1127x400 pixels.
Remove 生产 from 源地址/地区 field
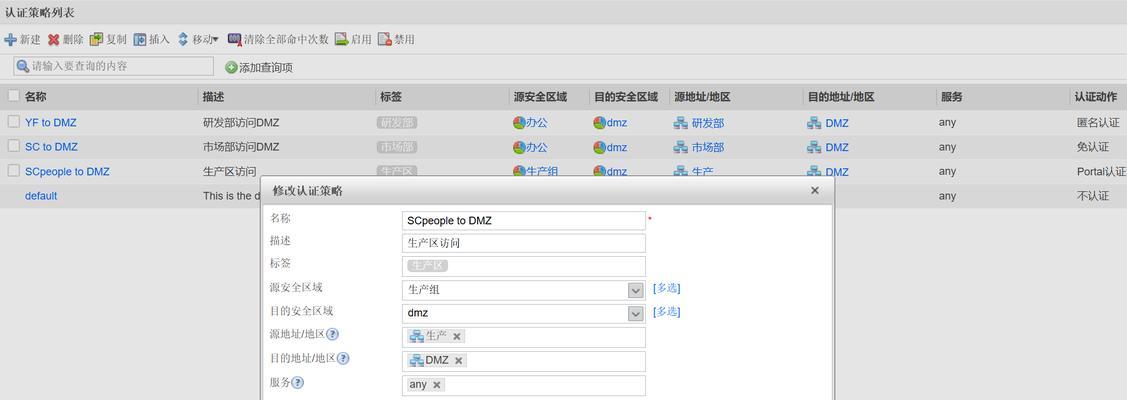point(456,336)
